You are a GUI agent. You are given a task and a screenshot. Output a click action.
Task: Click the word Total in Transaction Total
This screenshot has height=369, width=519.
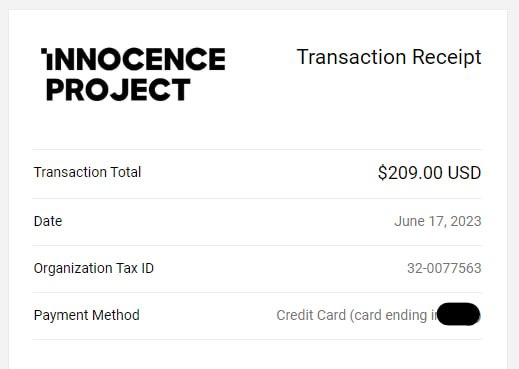click(x=126, y=172)
